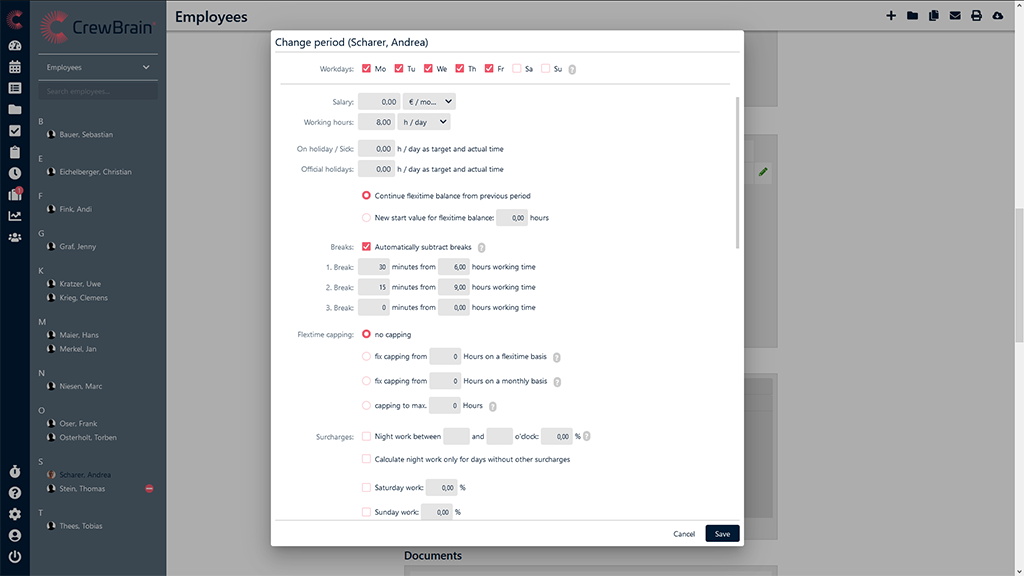Enable the Night work surcharge checkbox

pos(367,436)
